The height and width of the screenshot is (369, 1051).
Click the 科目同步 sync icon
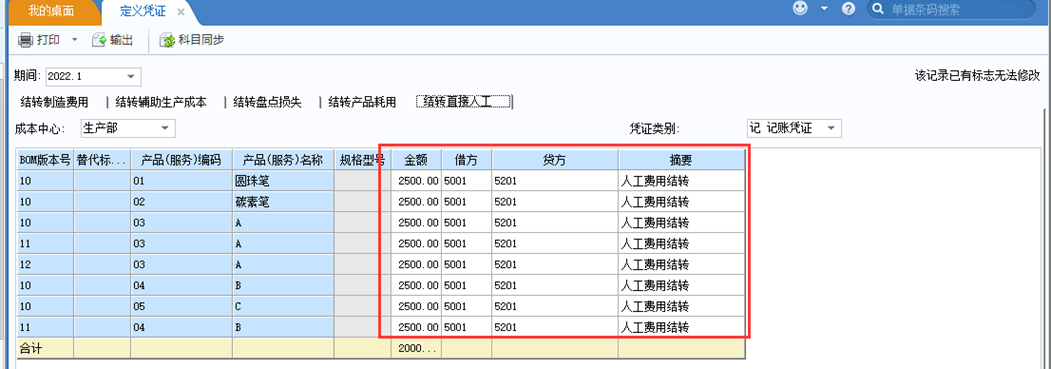click(167, 40)
